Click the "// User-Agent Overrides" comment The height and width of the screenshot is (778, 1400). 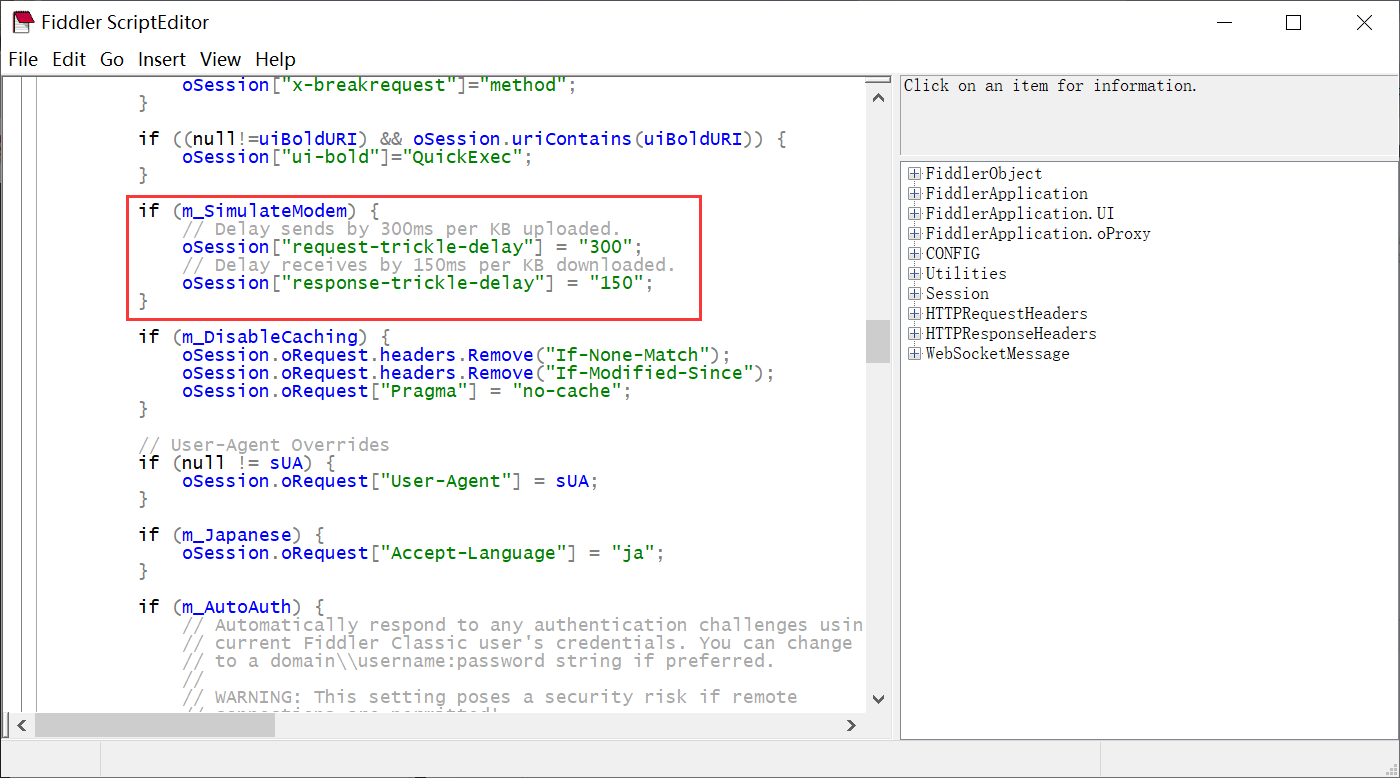pyautogui.click(x=264, y=445)
